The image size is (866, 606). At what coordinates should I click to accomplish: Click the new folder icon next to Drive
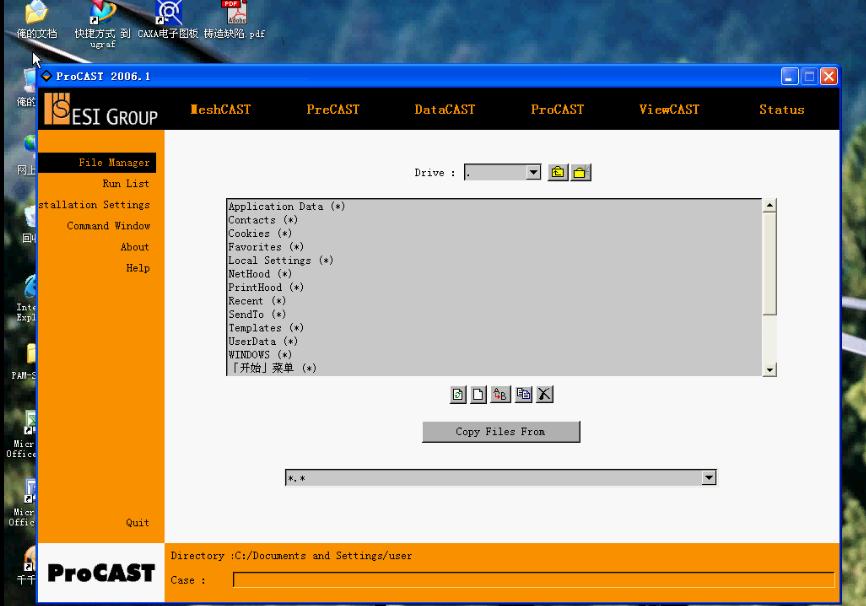580,172
